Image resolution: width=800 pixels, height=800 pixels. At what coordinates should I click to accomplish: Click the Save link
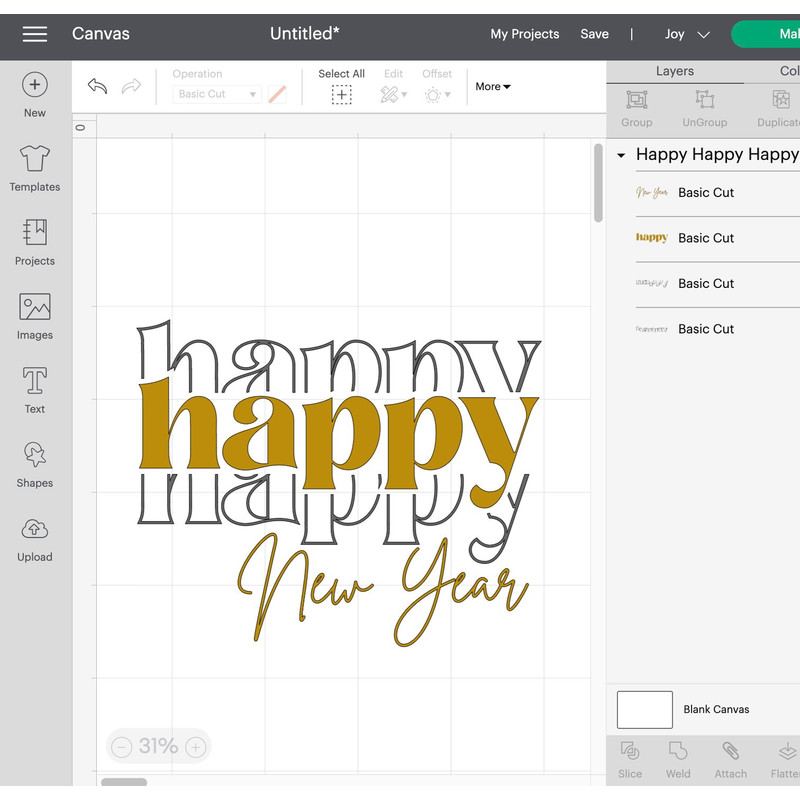click(x=594, y=33)
